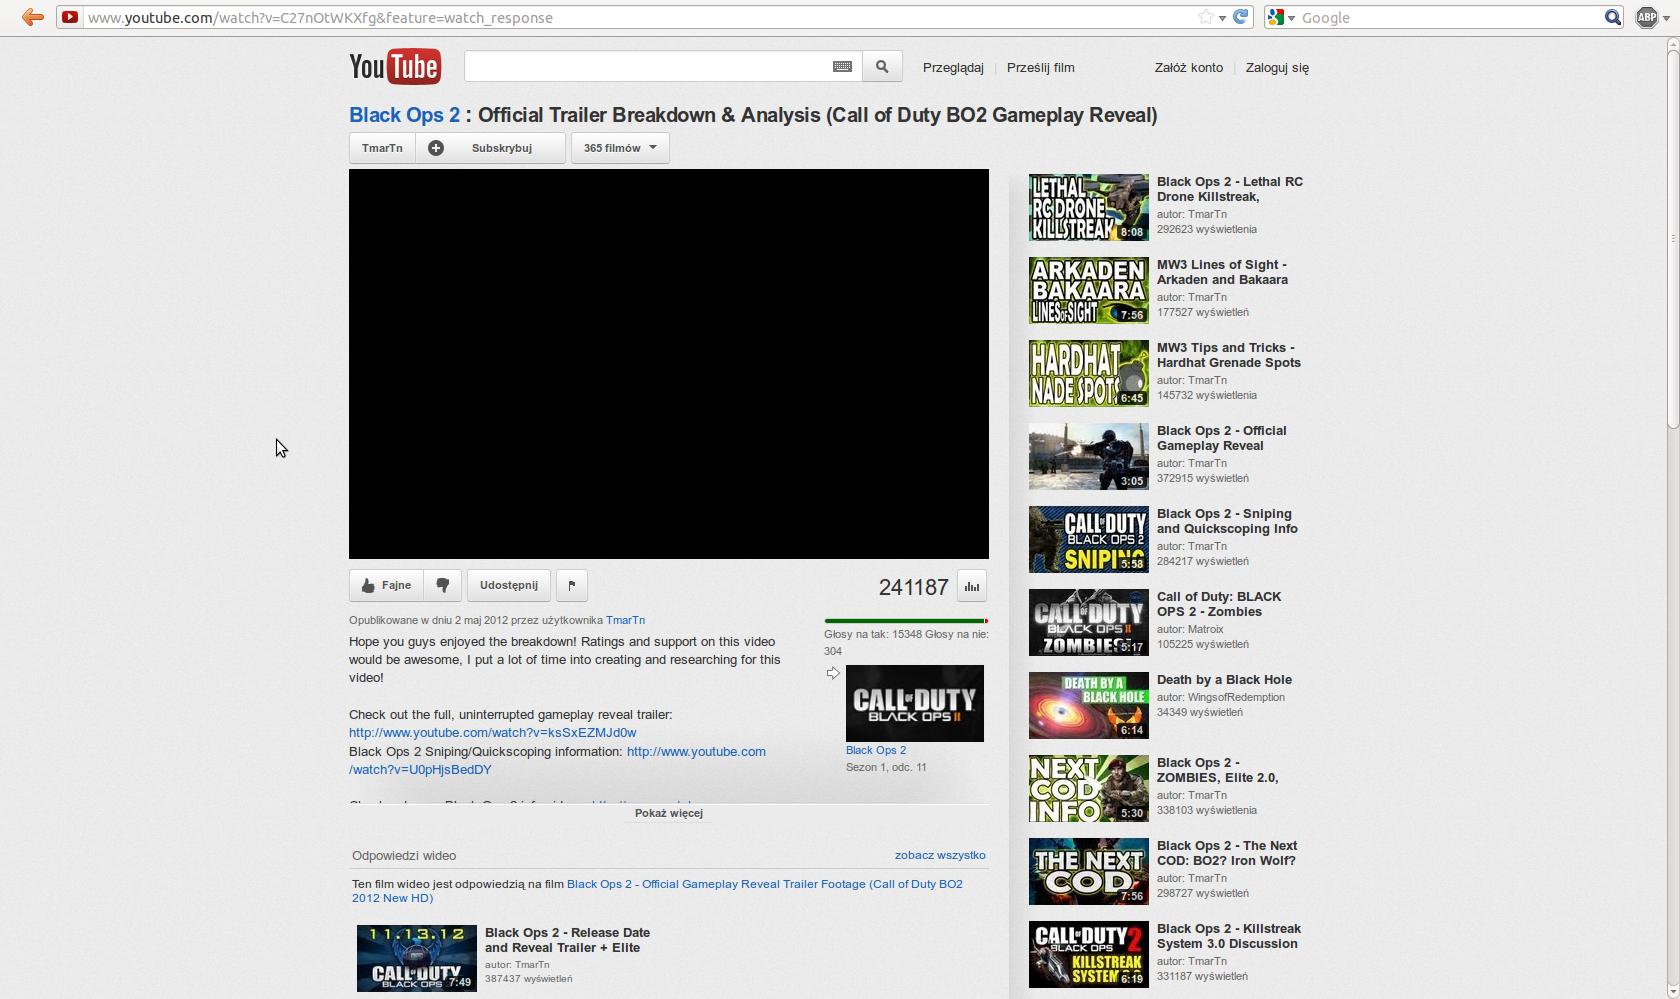Screen dimensions: 1680x999
Task: Click the browser search magnifier icon
Action: [1612, 17]
